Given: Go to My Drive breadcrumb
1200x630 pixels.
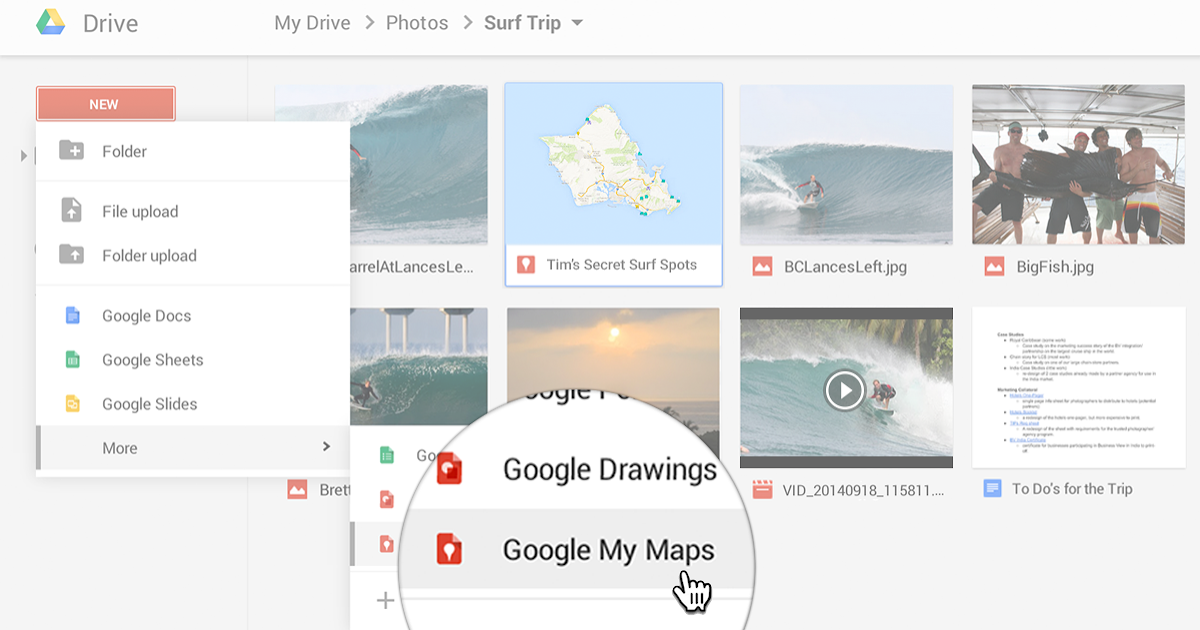Looking at the screenshot, I should tap(314, 23).
